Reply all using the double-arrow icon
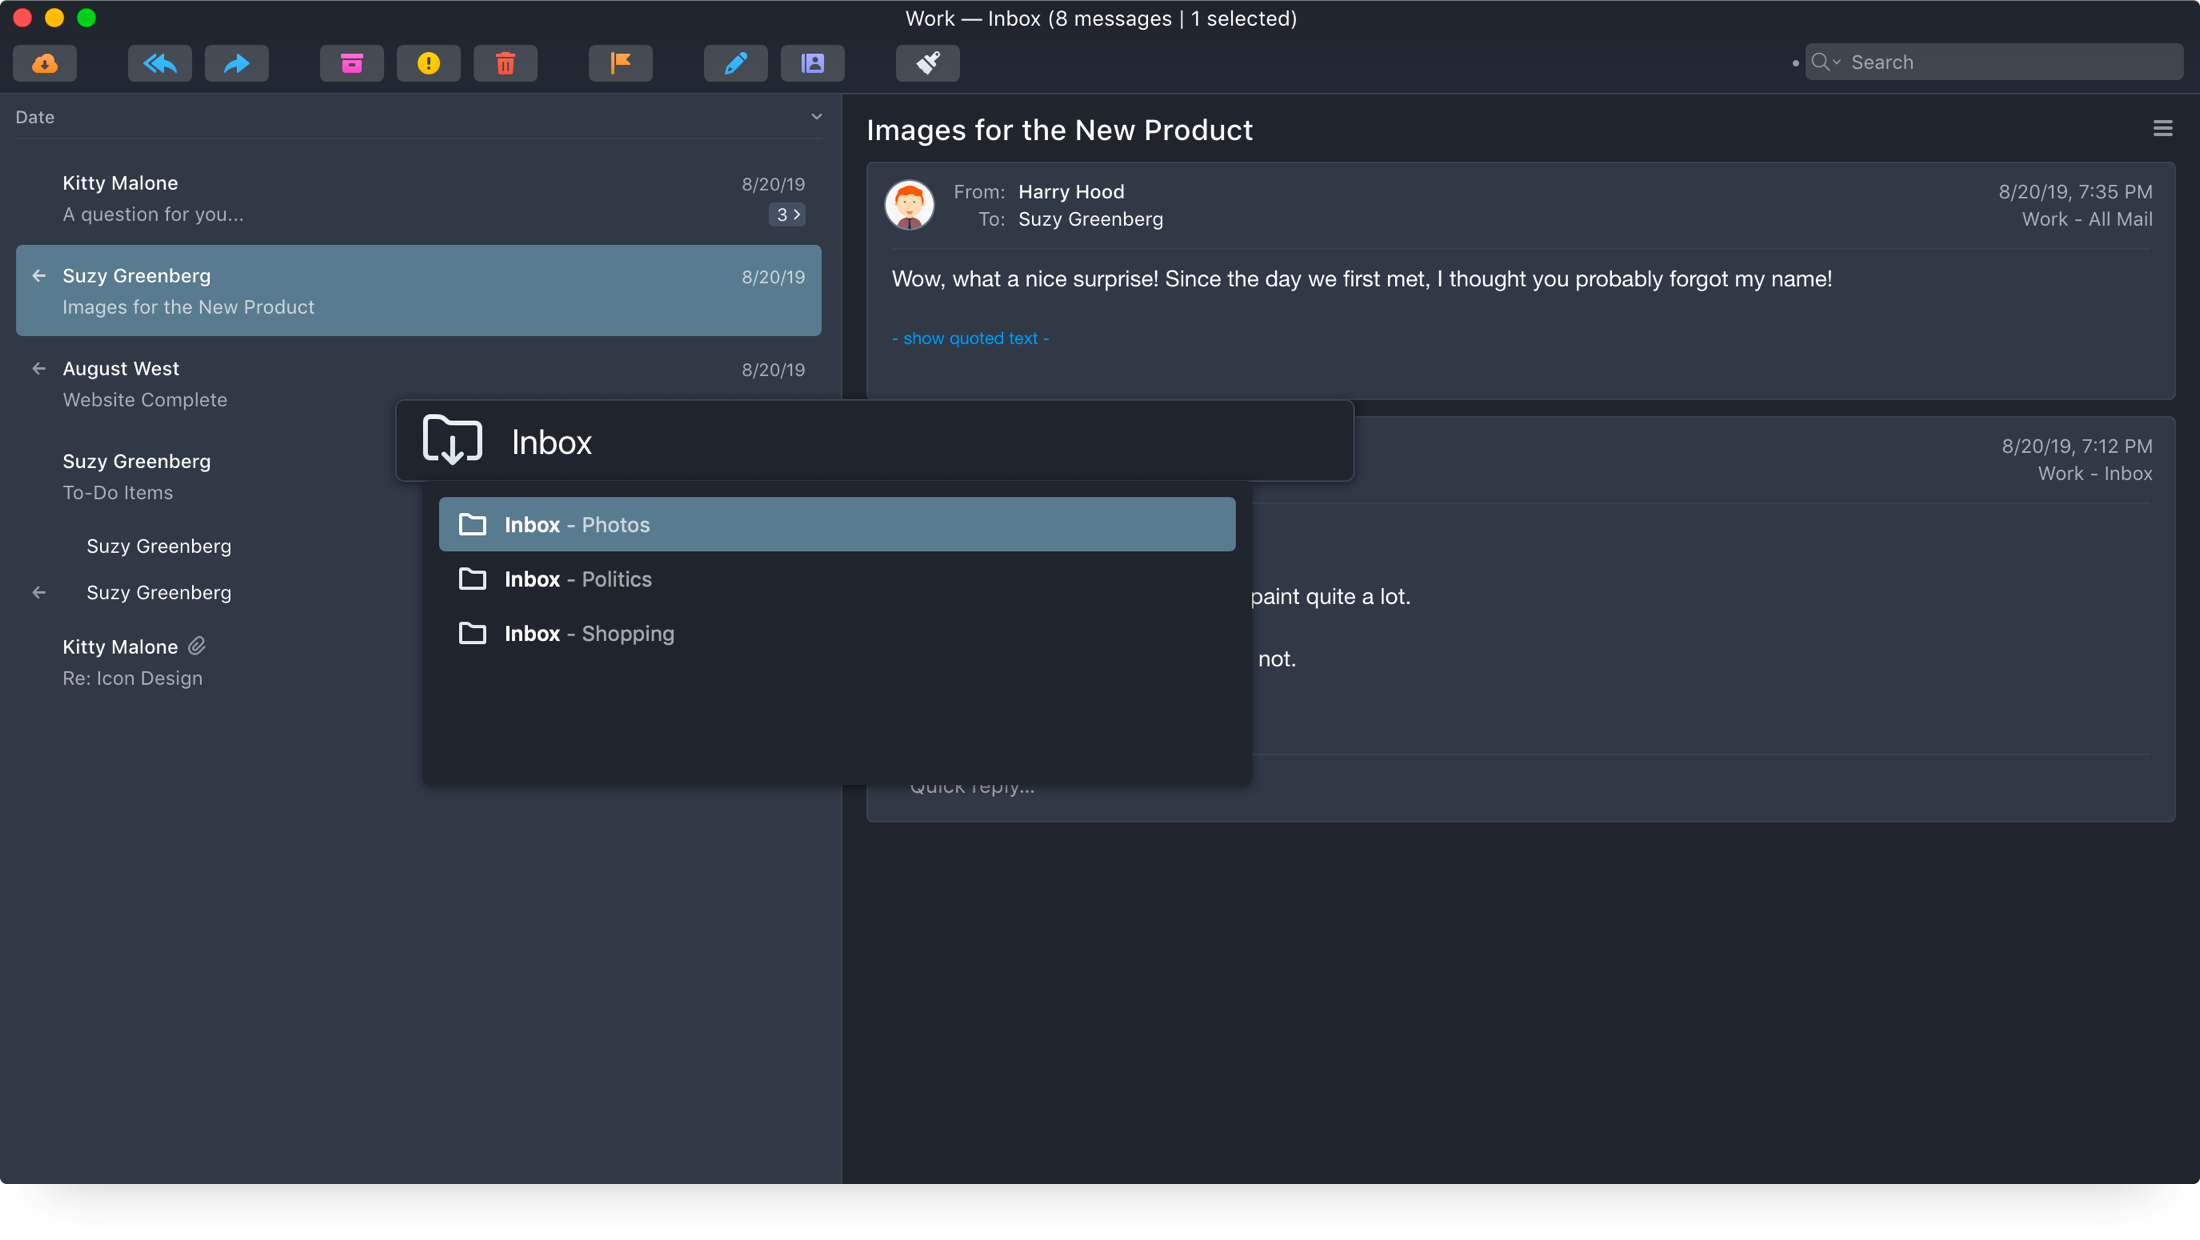This screenshot has width=2200, height=1240. click(159, 62)
